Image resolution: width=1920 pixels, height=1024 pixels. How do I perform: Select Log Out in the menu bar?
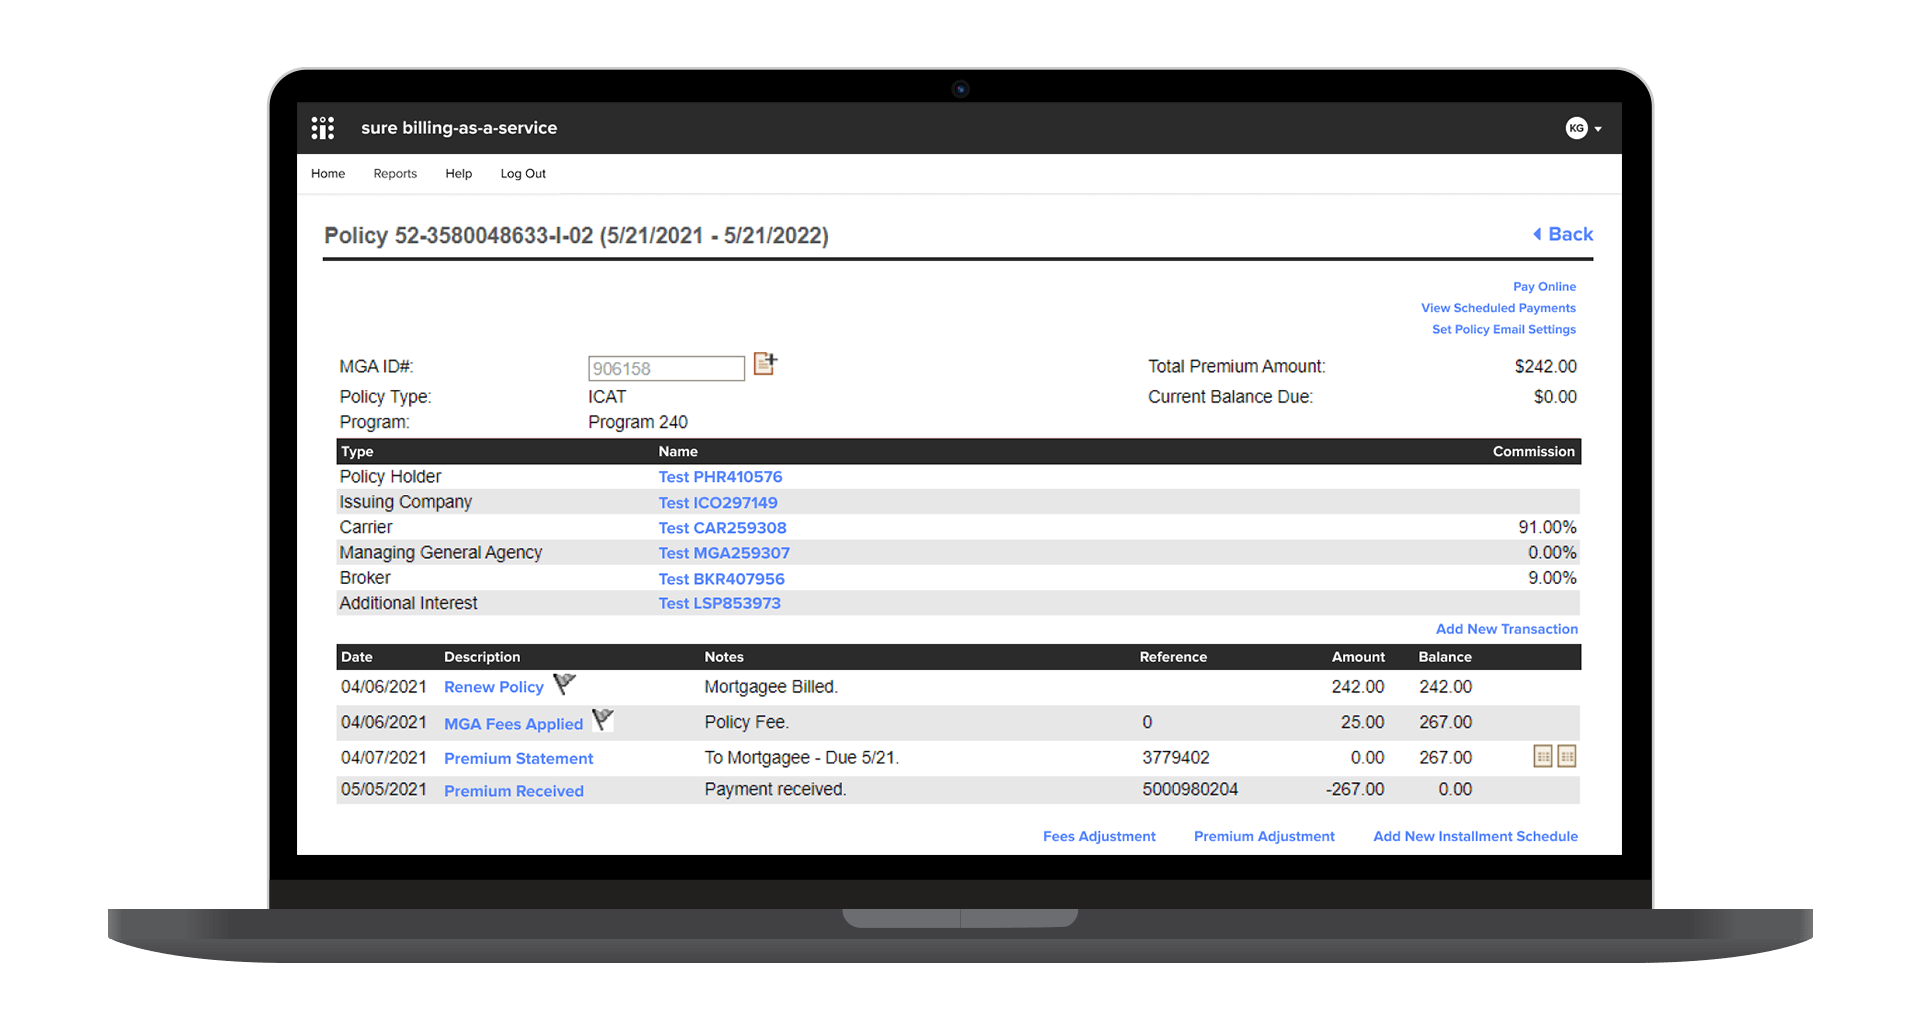(523, 174)
